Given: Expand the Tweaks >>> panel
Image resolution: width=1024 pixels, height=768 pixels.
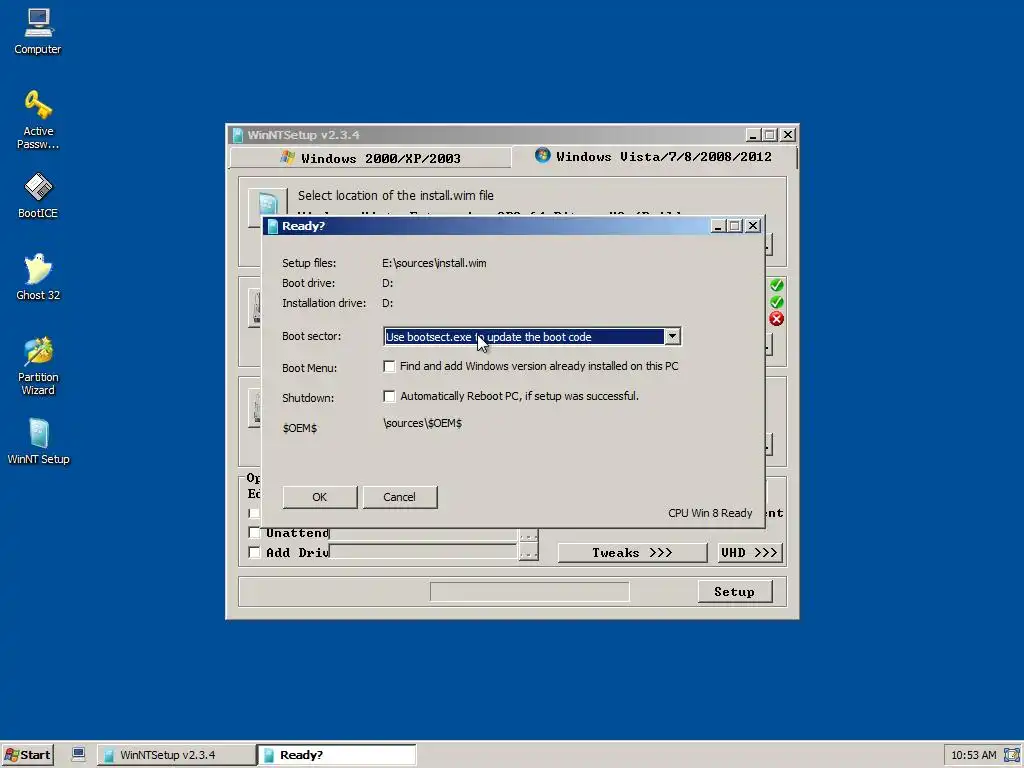Looking at the screenshot, I should 632,552.
